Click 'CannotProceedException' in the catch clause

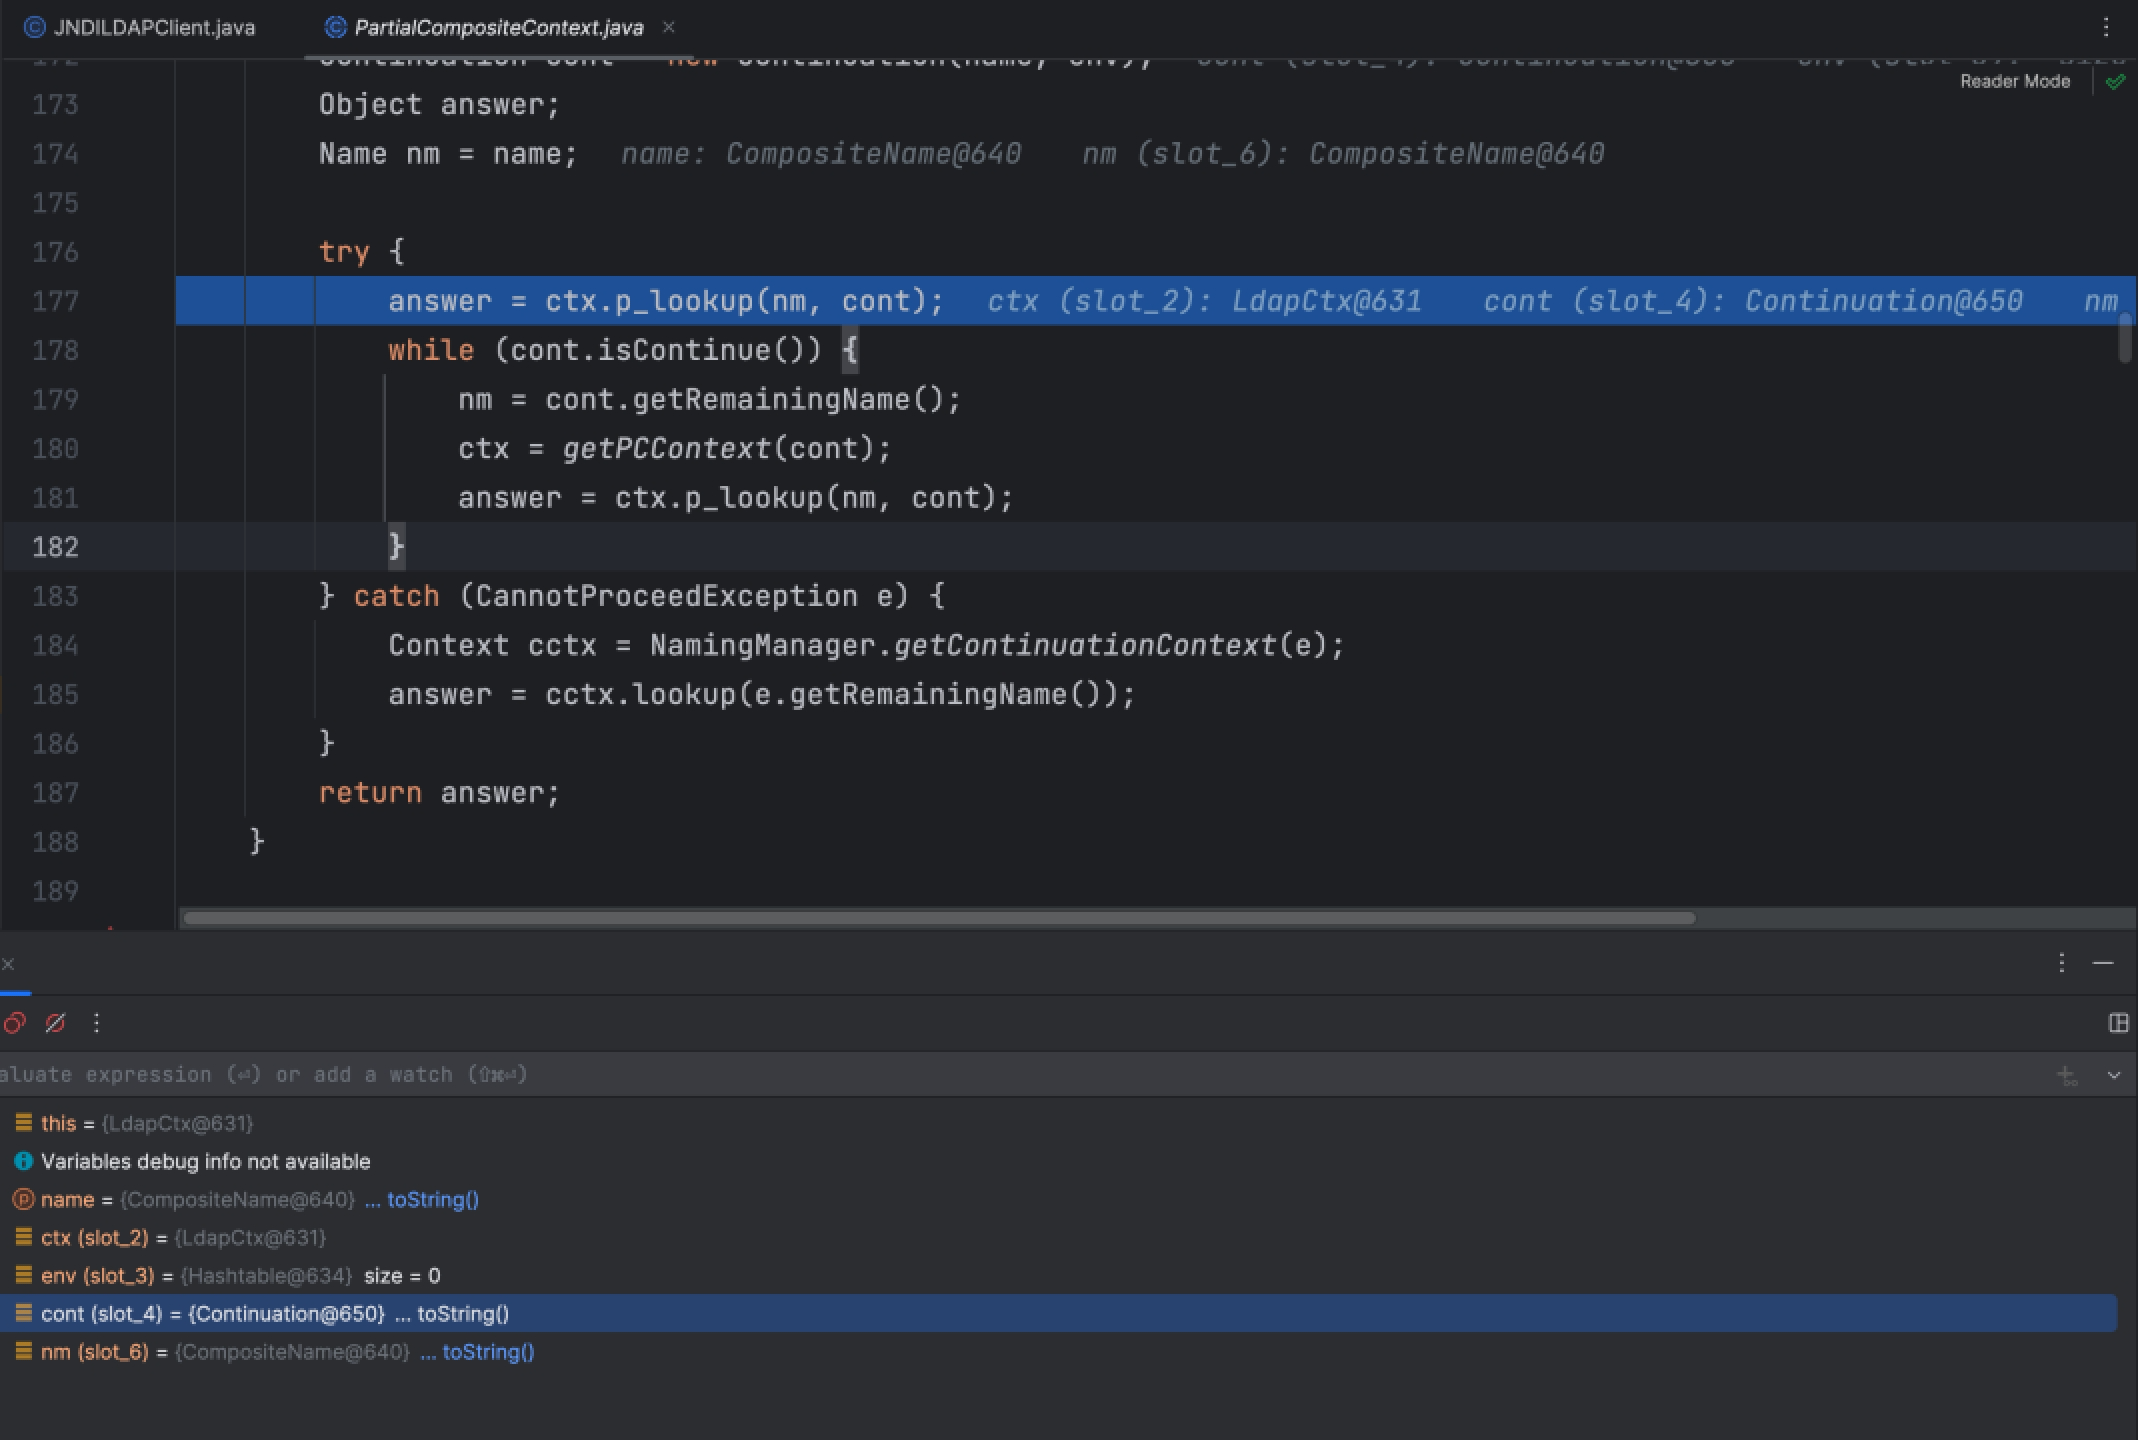coord(666,596)
